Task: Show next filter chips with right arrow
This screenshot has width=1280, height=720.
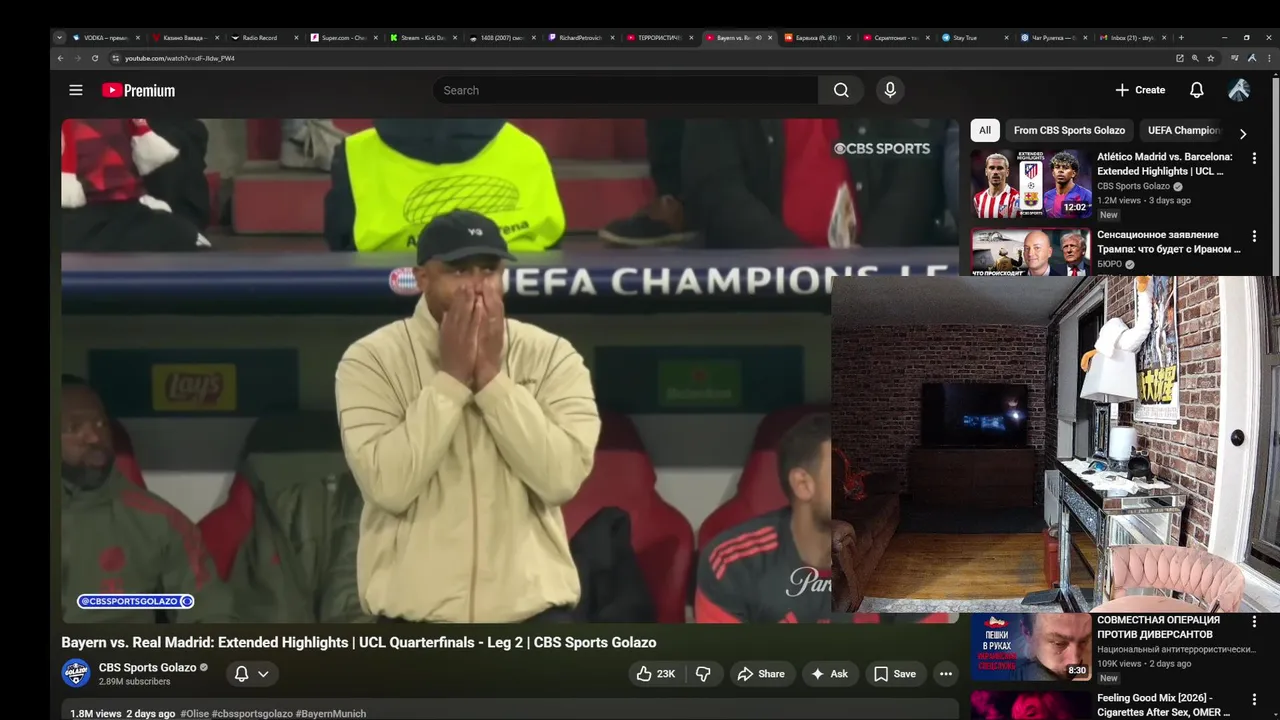Action: pos(1243,133)
